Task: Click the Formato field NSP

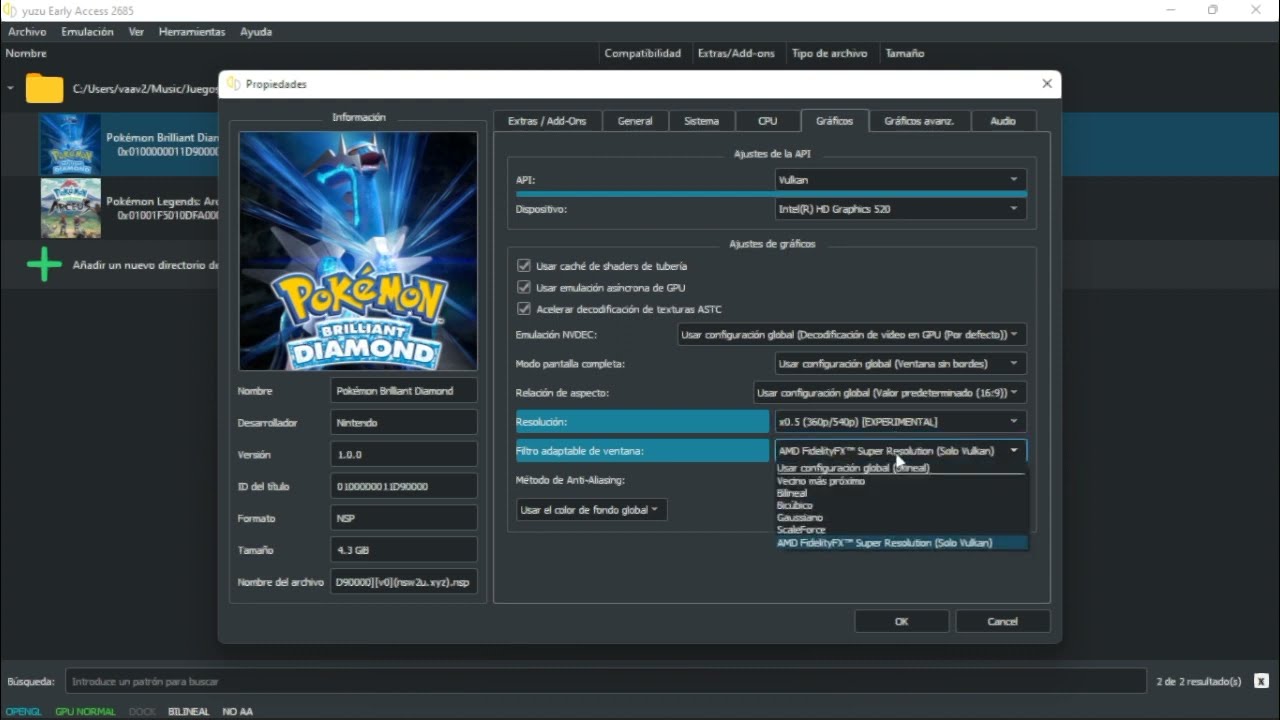Action: (404, 519)
